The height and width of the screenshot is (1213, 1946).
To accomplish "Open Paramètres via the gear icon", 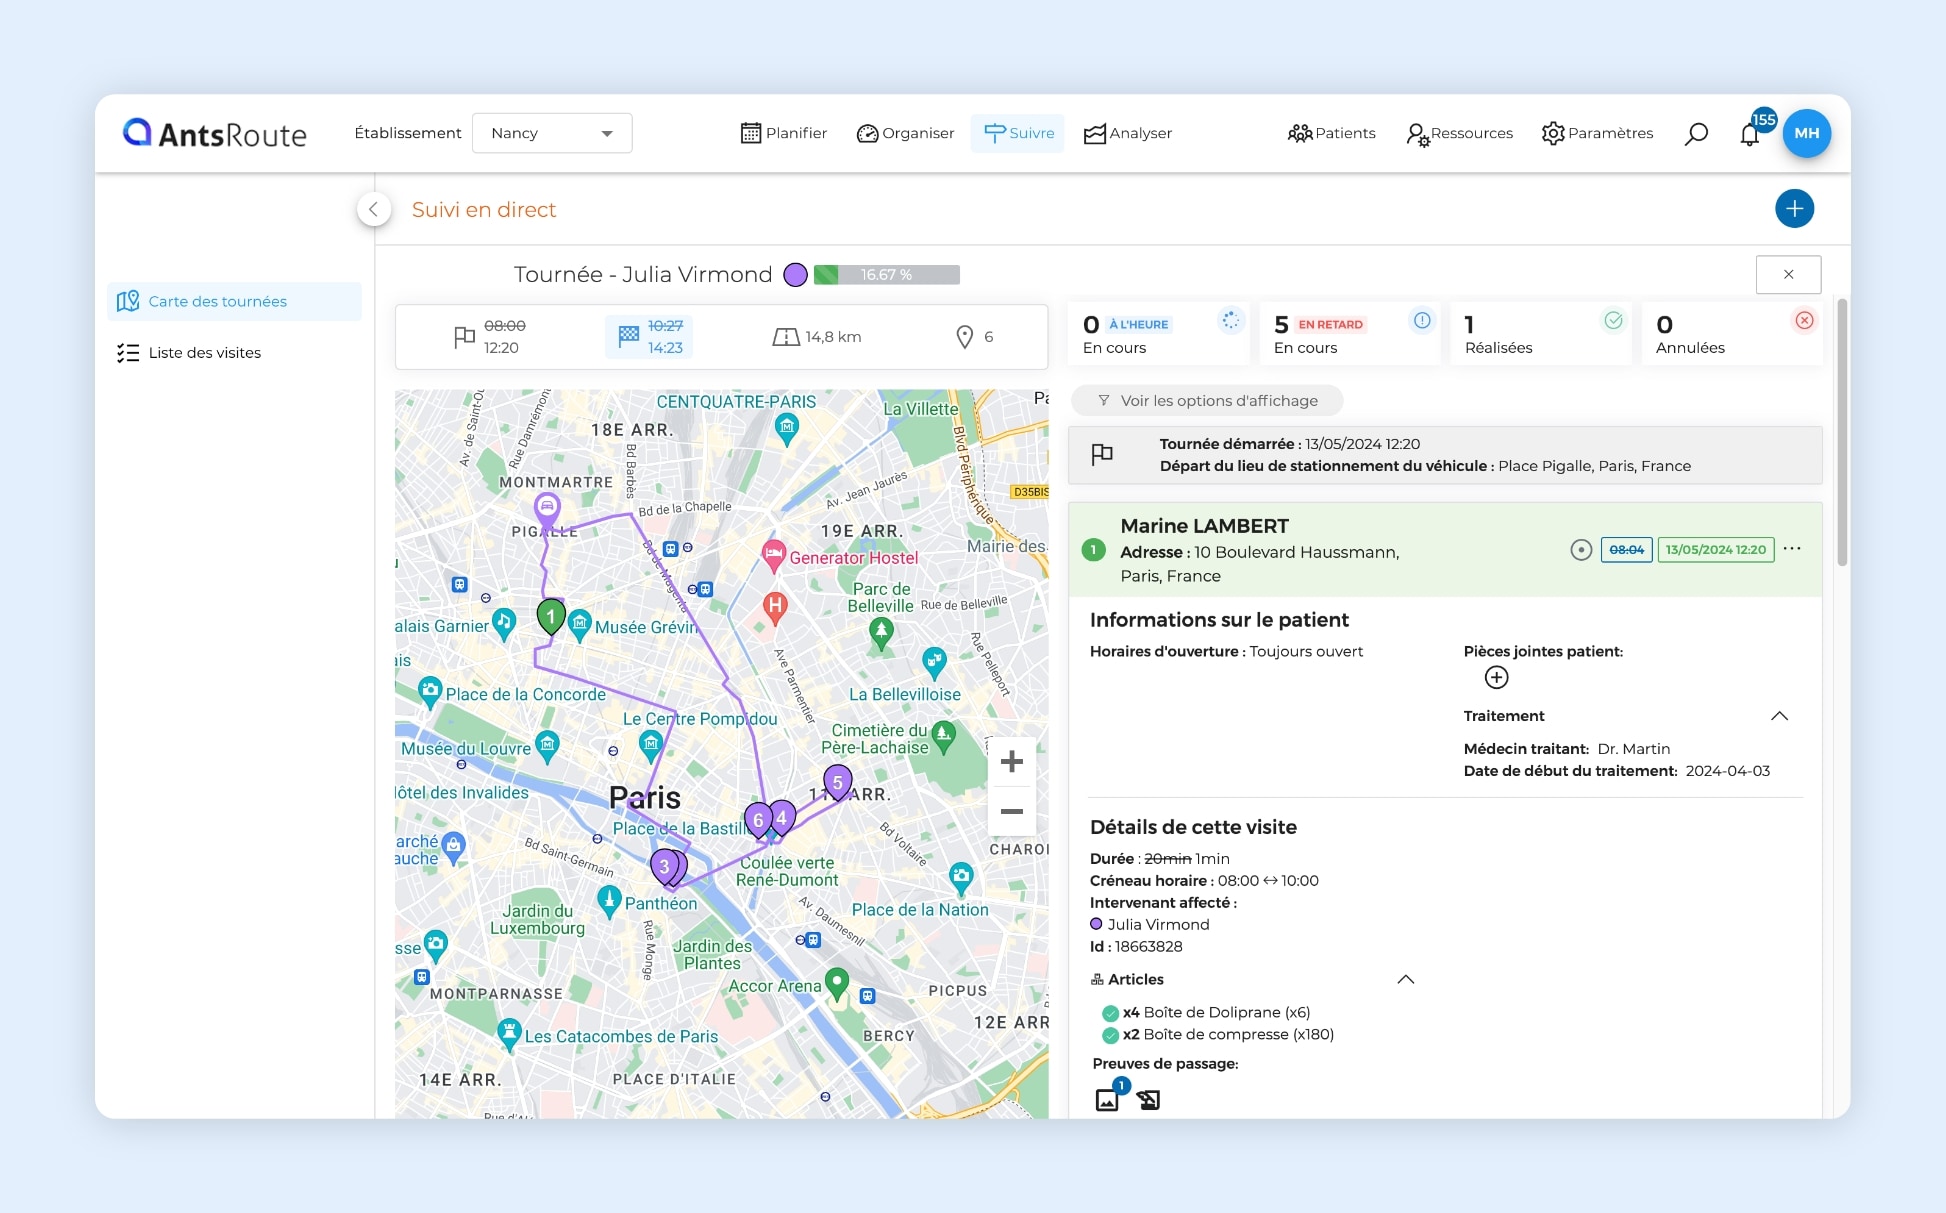I will [x=1553, y=133].
